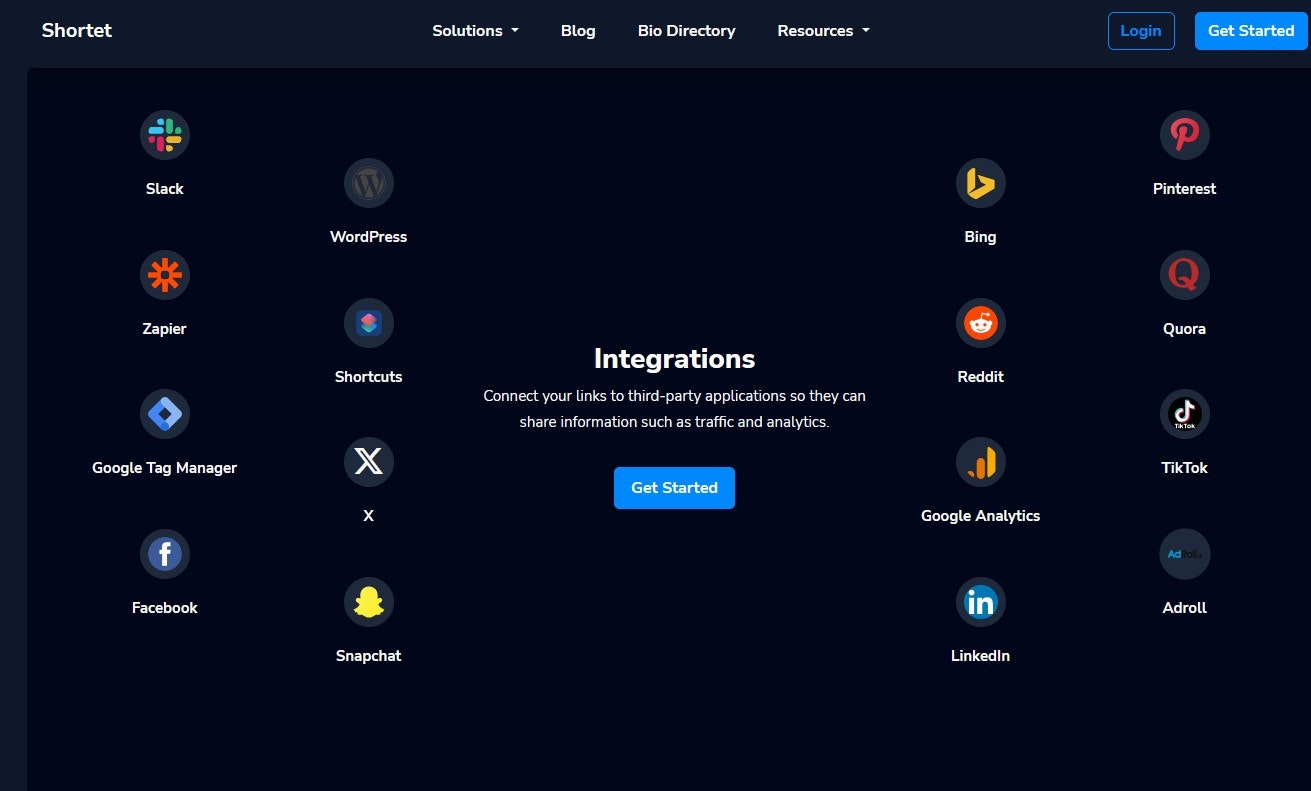The height and width of the screenshot is (791, 1311).
Task: Open the Facebook logo icon
Action: click(165, 554)
